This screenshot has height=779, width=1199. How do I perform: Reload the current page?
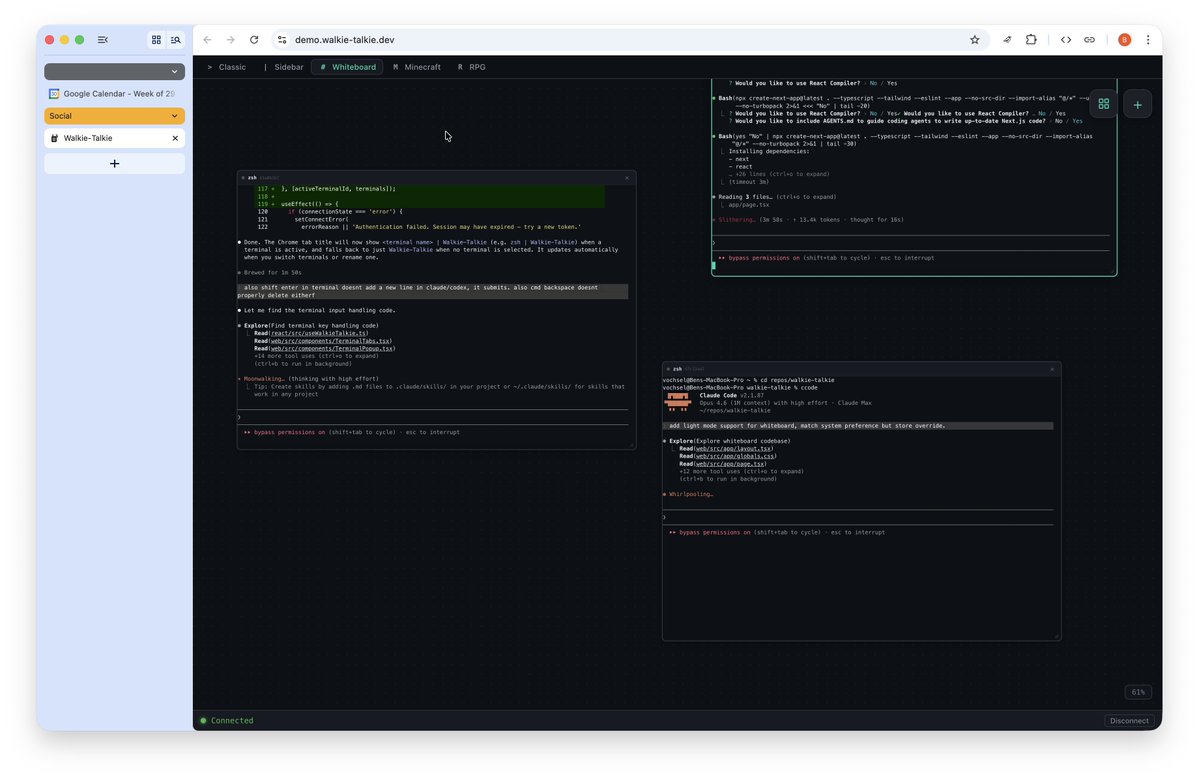254,40
